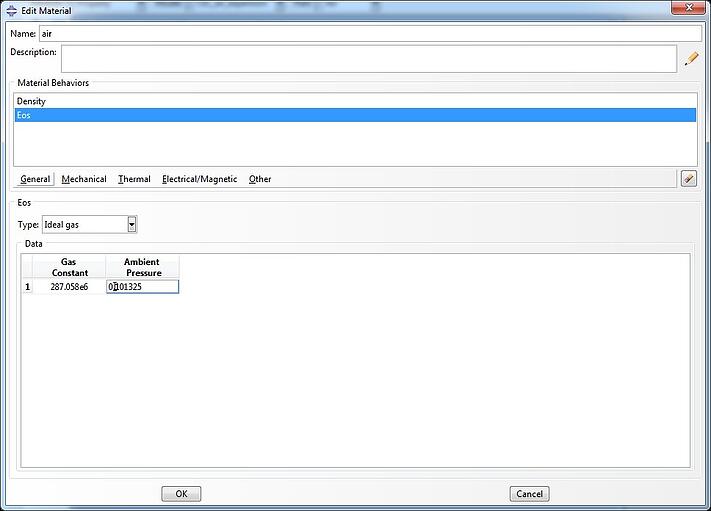The width and height of the screenshot is (711, 511).
Task: Click the Ambient Pressure cell being edited
Action: pyautogui.click(x=142, y=287)
